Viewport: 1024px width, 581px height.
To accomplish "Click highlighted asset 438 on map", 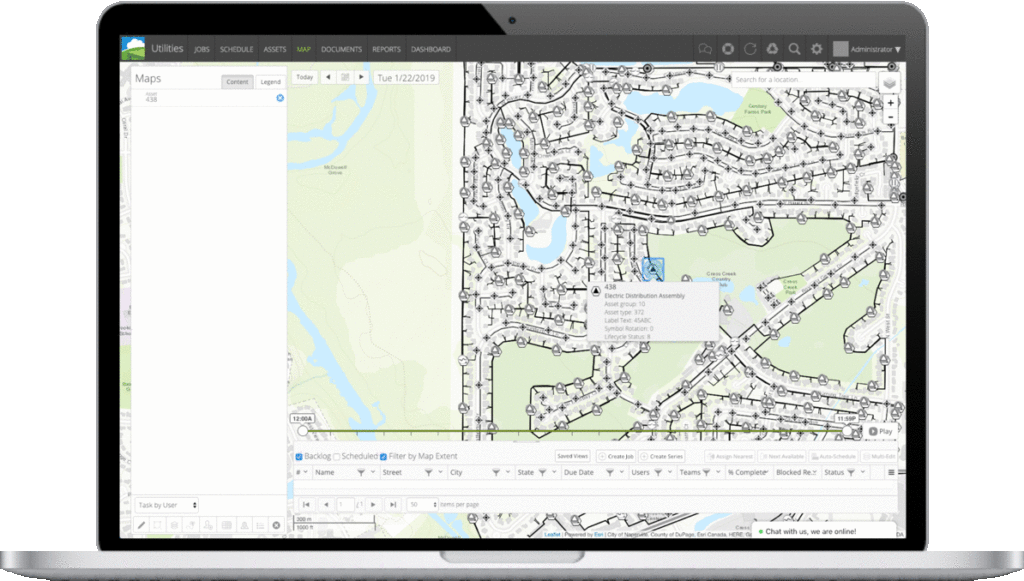I will [653, 269].
